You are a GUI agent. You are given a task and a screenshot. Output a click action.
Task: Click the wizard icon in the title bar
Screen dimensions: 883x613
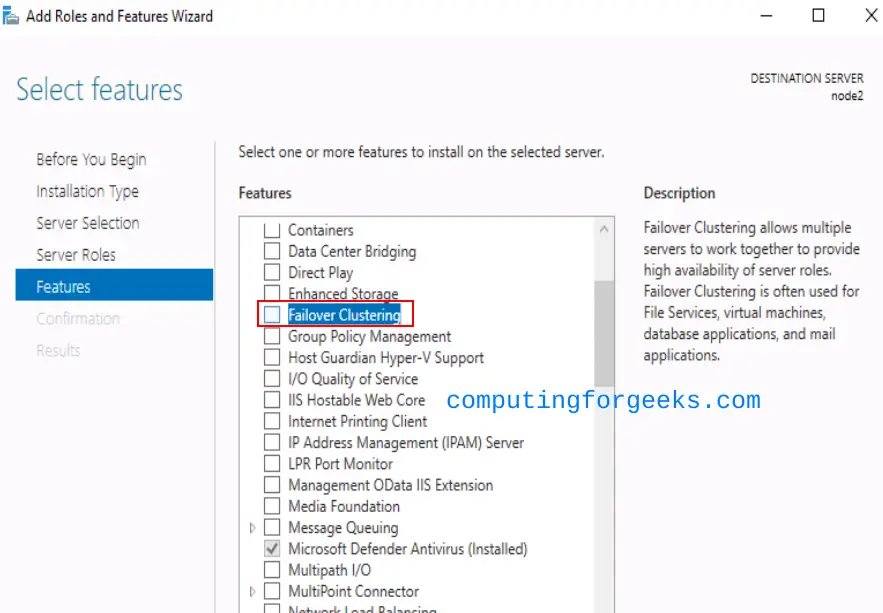click(11, 16)
